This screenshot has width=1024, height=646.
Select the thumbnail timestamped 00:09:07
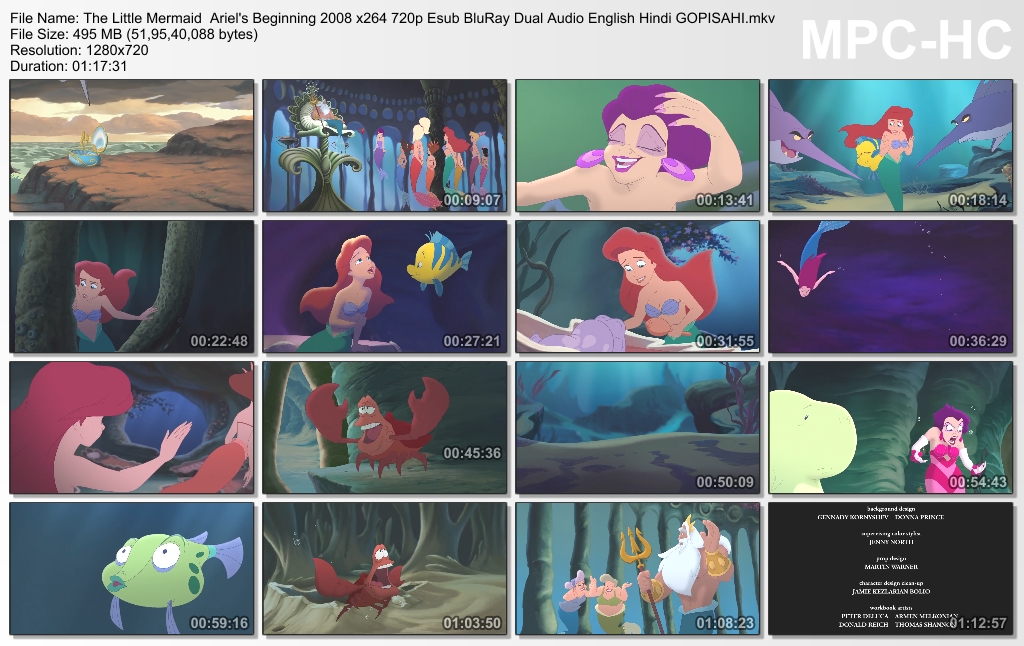(x=385, y=146)
